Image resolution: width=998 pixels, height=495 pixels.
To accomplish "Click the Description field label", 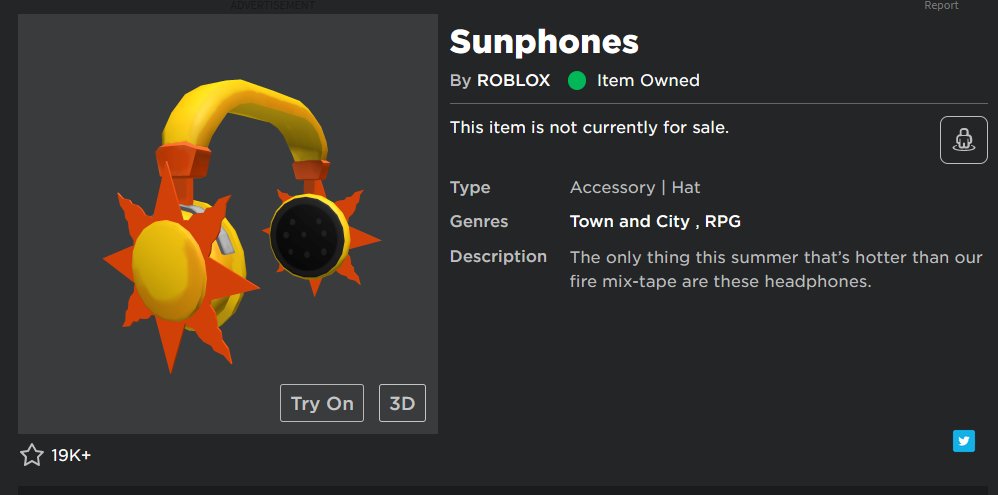I will tap(498, 257).
